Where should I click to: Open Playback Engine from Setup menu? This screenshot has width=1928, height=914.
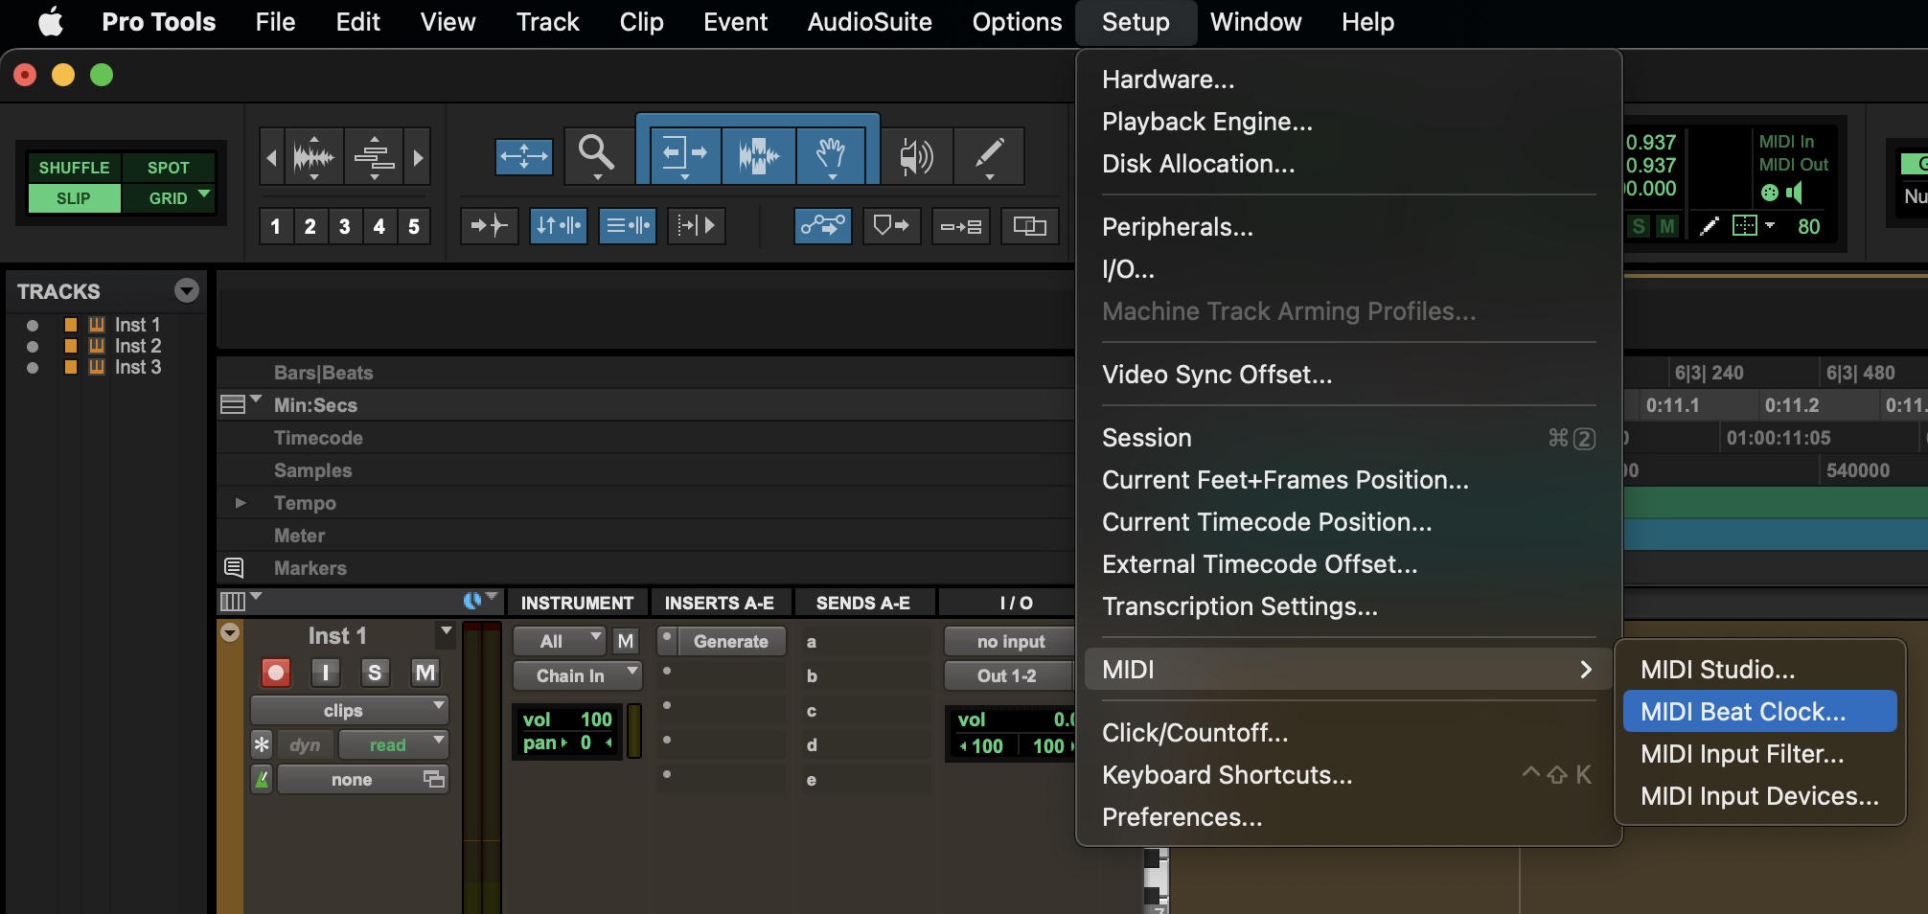tap(1206, 122)
